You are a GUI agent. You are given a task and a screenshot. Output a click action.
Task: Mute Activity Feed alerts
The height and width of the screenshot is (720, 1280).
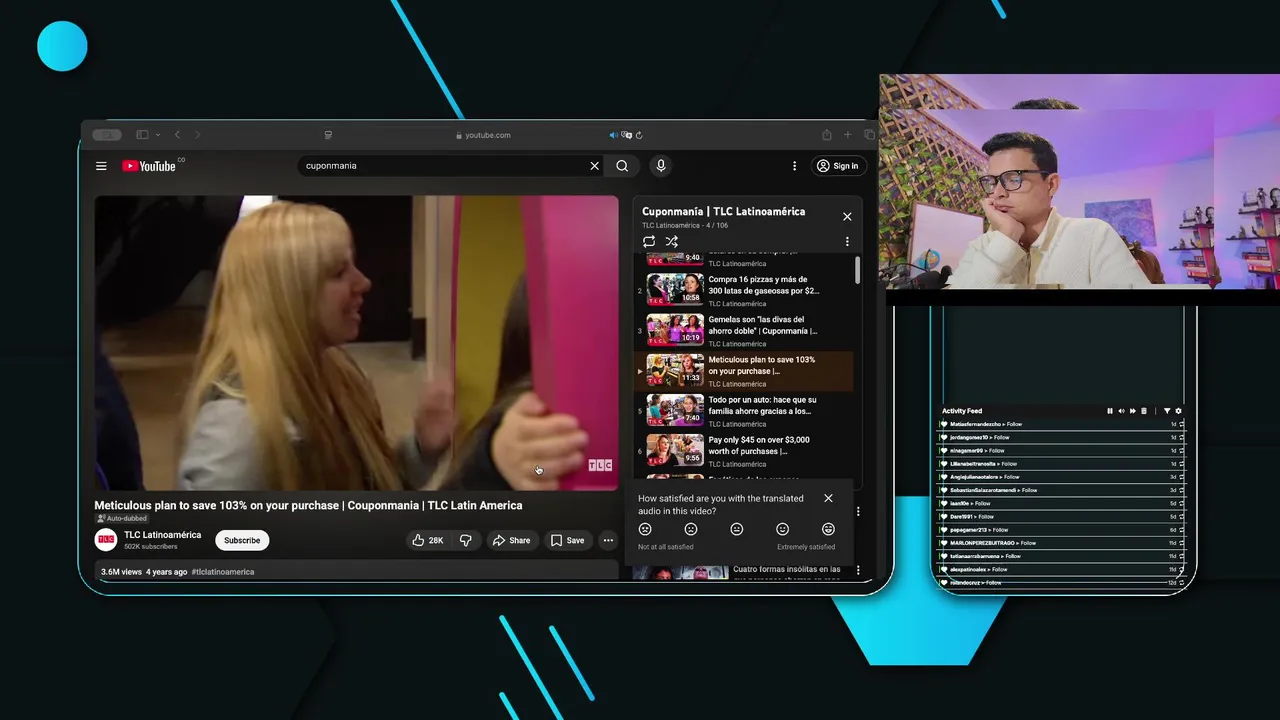[x=1121, y=411]
